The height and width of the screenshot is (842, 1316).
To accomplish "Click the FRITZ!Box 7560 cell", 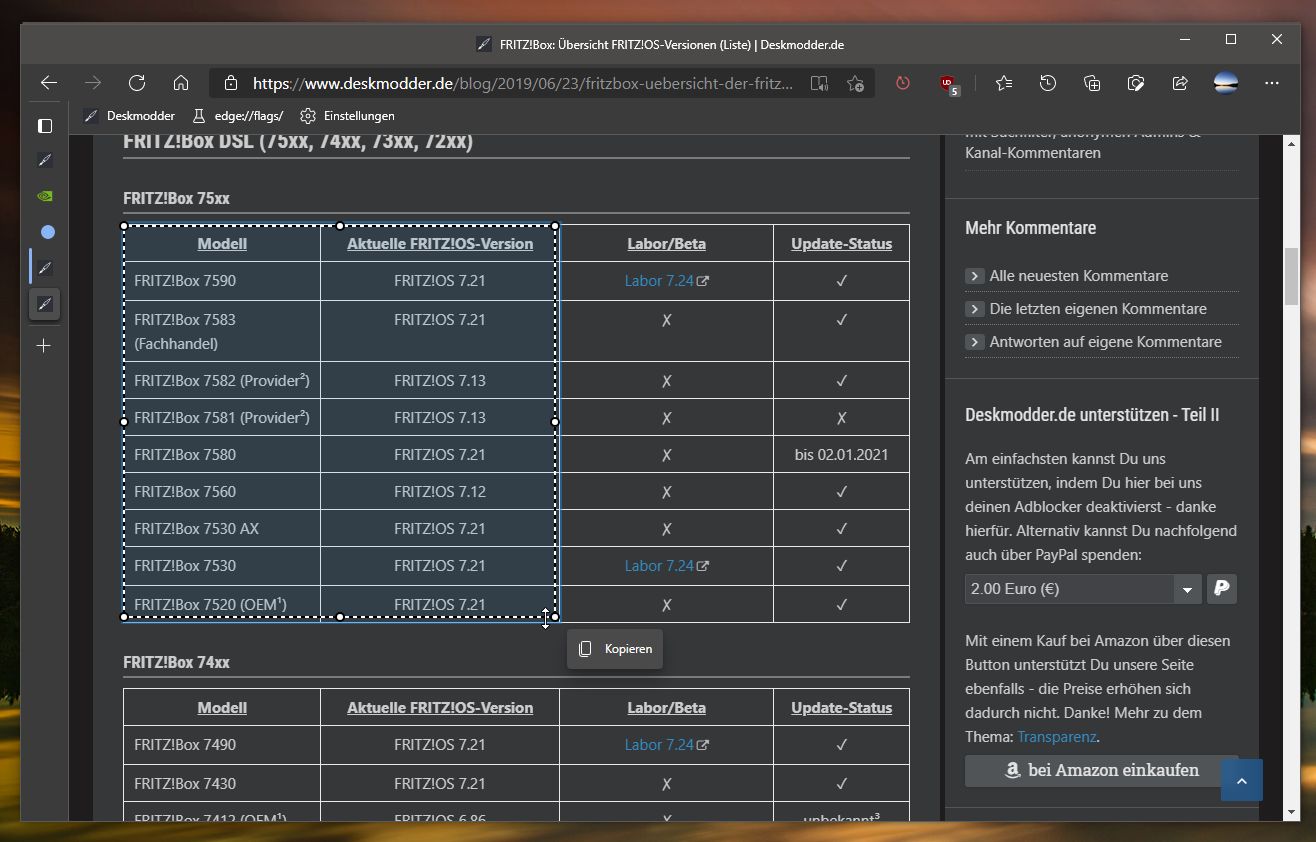I will click(x=222, y=492).
